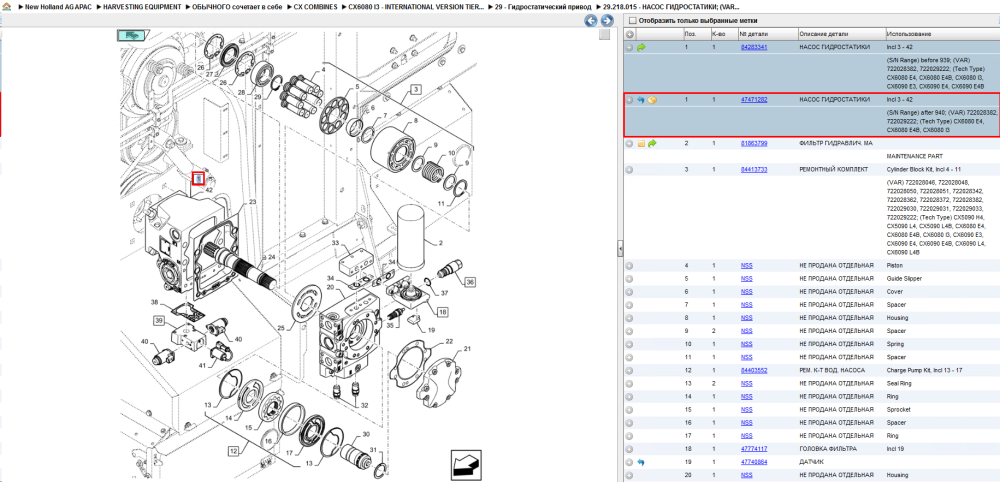Screen dimensions: 1000x482
Task: Click the round icon in the 47740884 row
Action: pos(629,462)
